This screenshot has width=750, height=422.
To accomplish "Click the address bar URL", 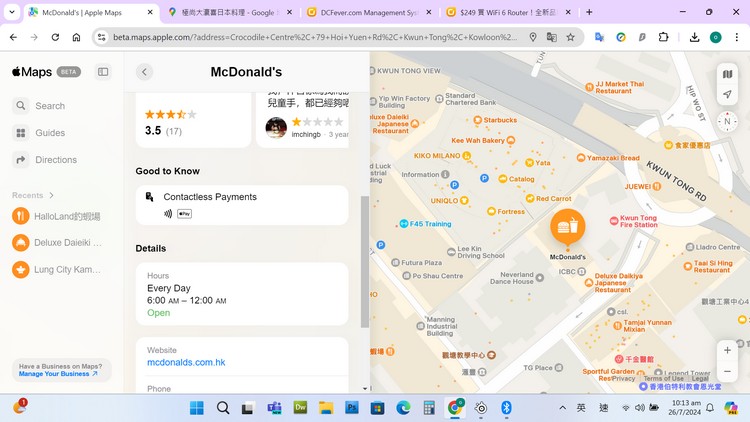I will point(315,37).
